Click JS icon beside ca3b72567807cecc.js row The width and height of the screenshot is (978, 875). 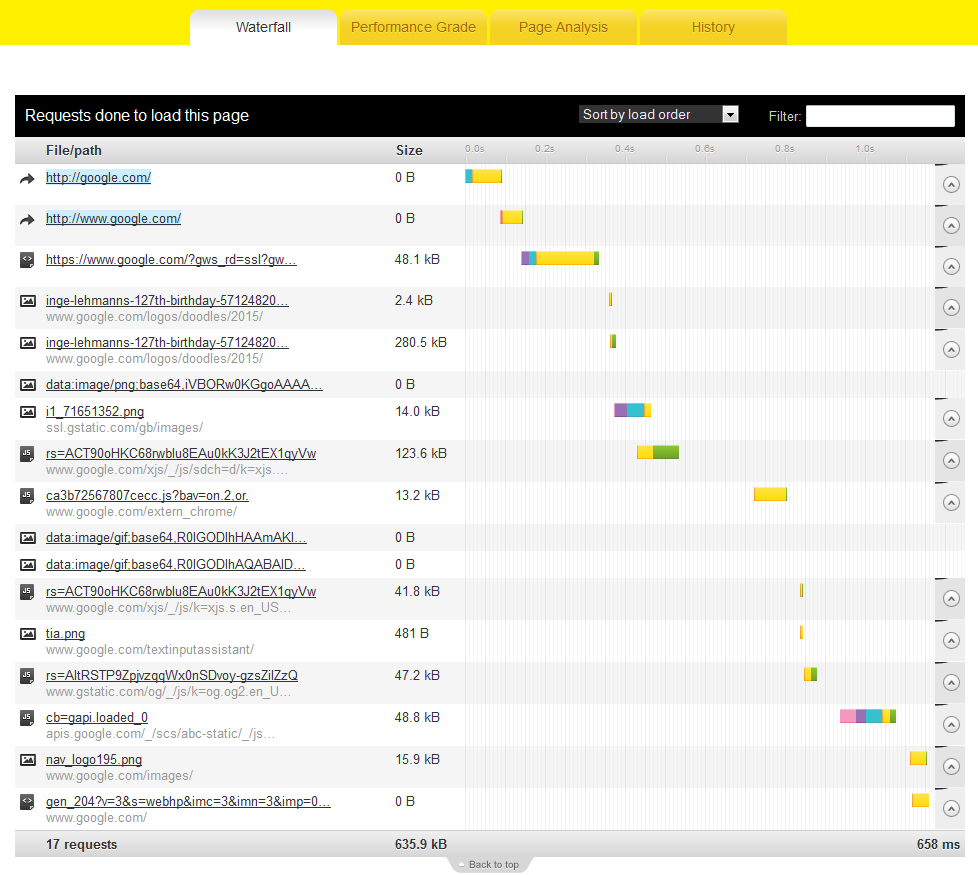[x=28, y=496]
